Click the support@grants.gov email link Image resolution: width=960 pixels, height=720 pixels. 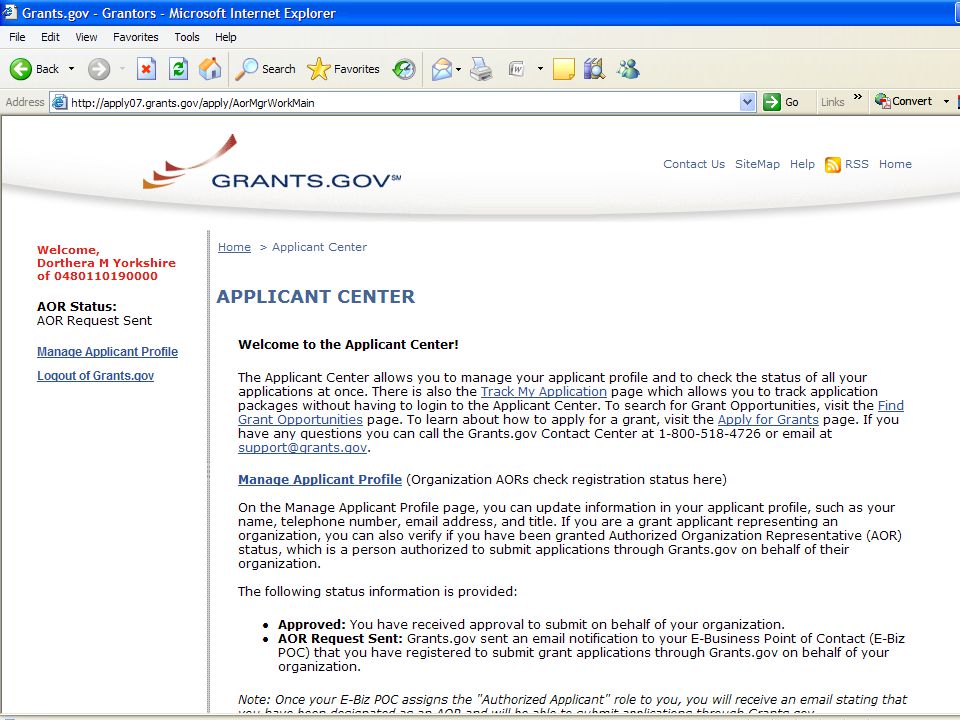click(302, 448)
